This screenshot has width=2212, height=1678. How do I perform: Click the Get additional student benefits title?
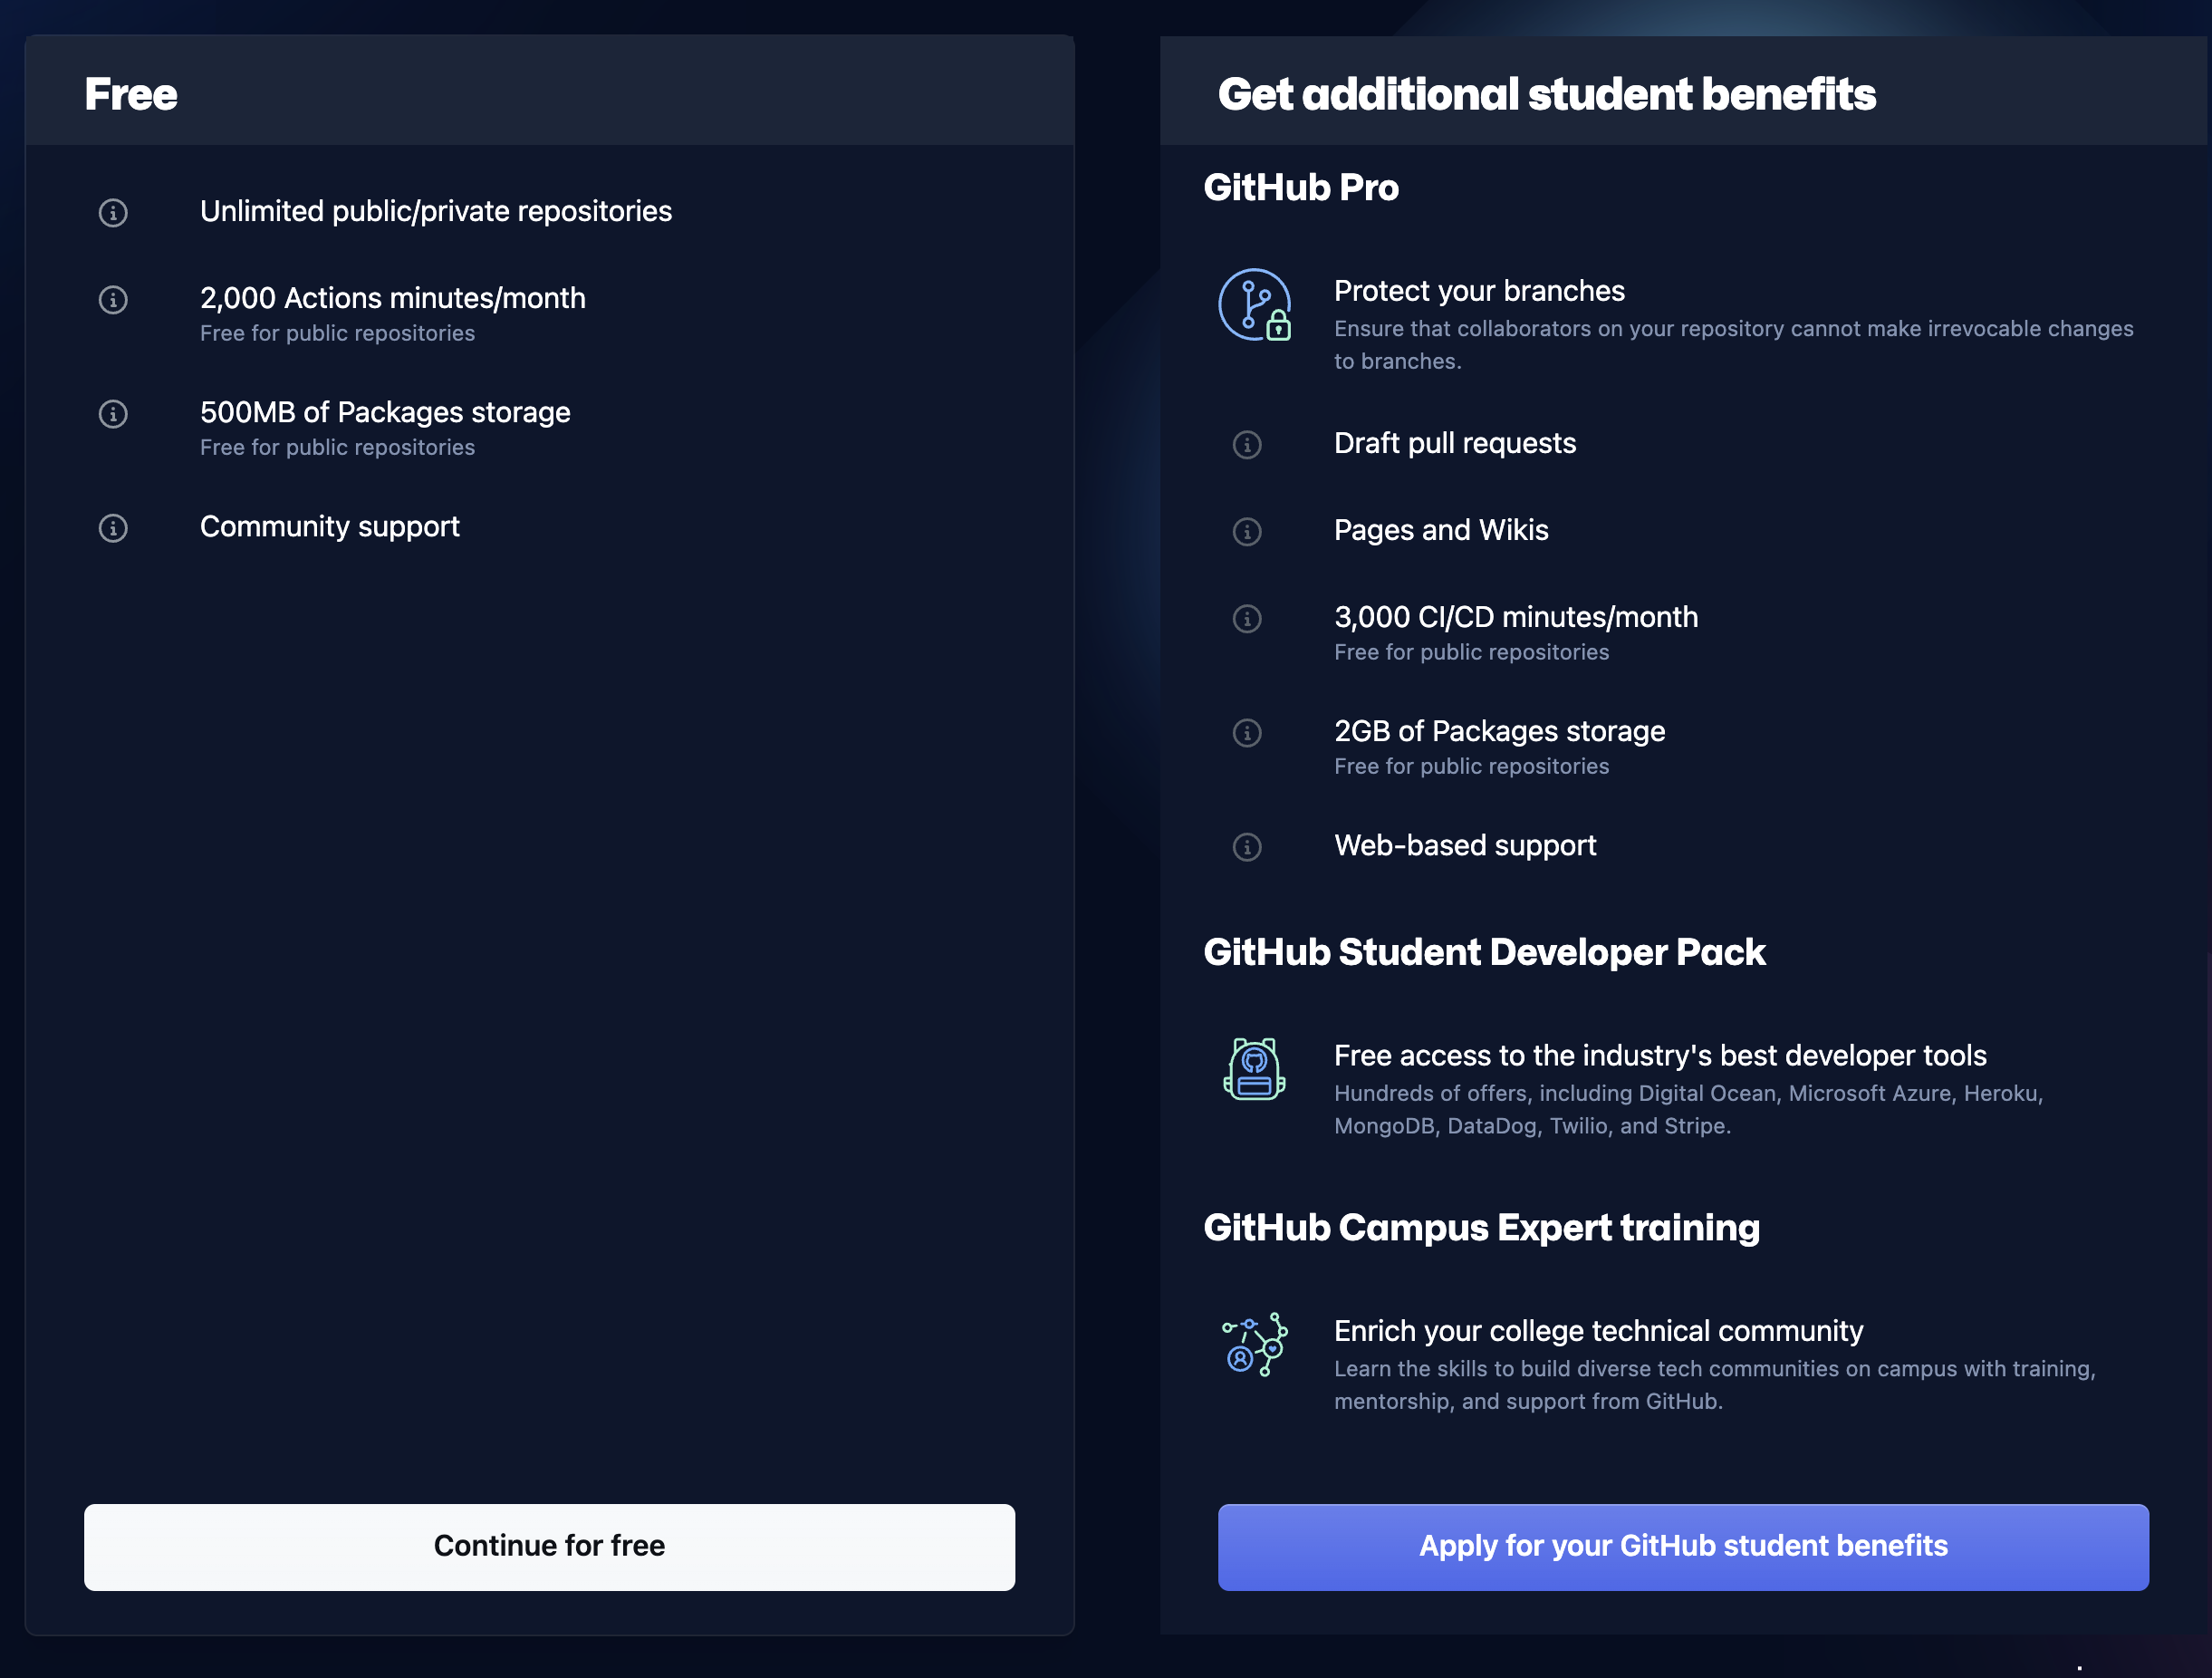coord(1547,93)
